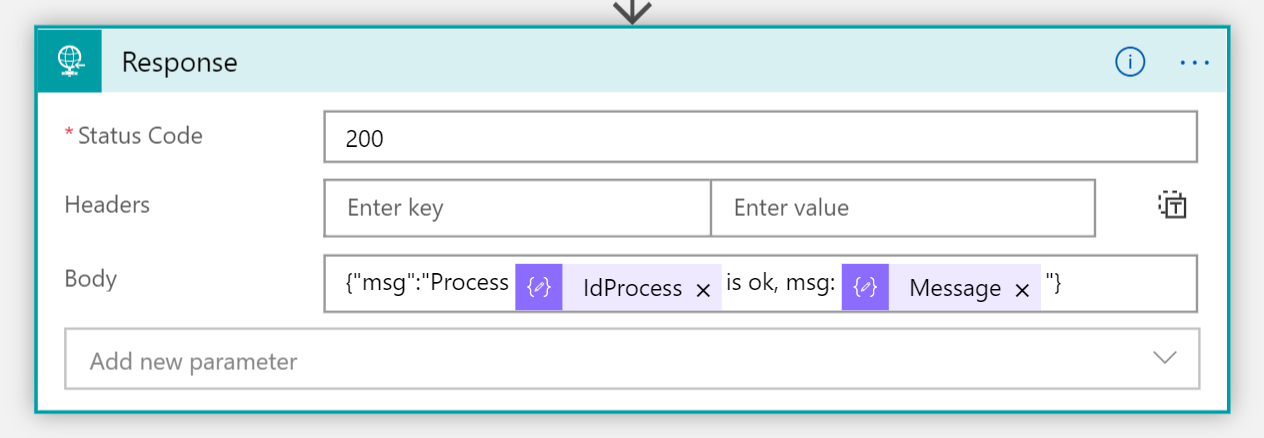Click the Status Code label

click(x=139, y=135)
